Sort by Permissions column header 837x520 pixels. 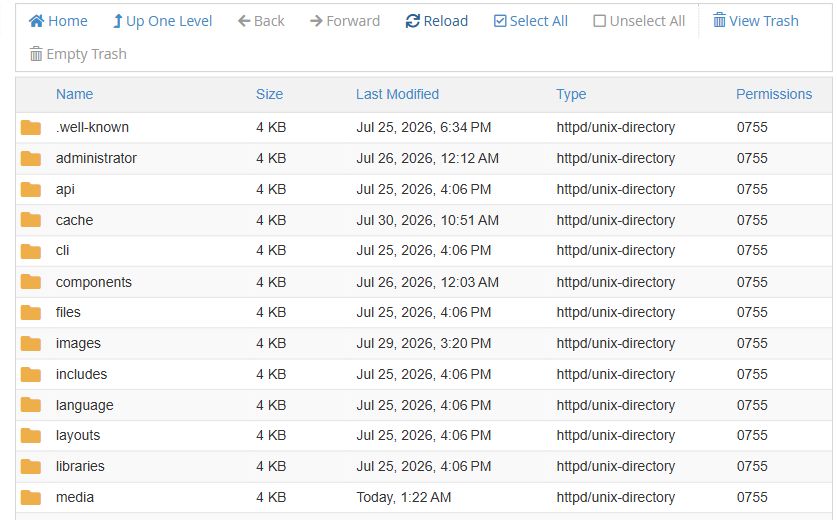tap(773, 94)
